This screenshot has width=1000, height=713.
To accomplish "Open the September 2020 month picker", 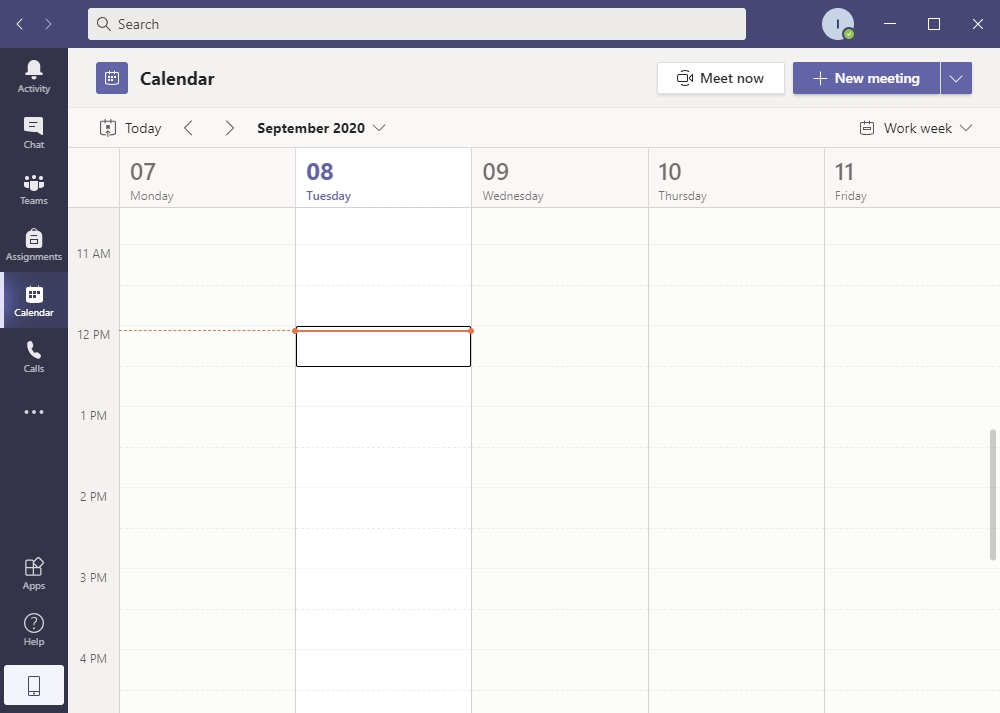I will (321, 128).
